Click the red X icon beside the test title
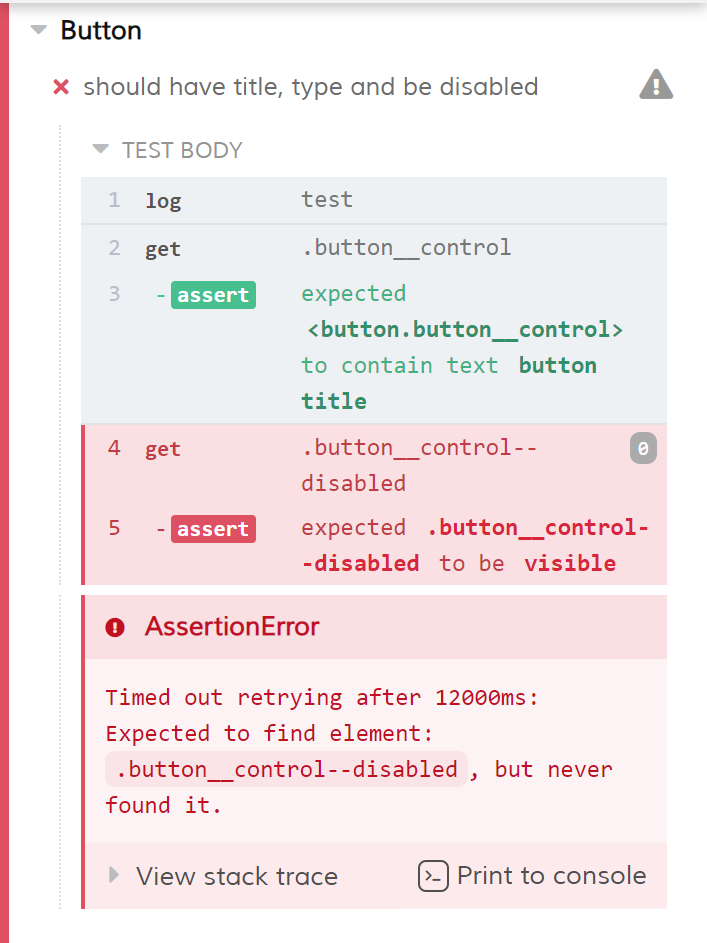This screenshot has width=707, height=943. (60, 87)
